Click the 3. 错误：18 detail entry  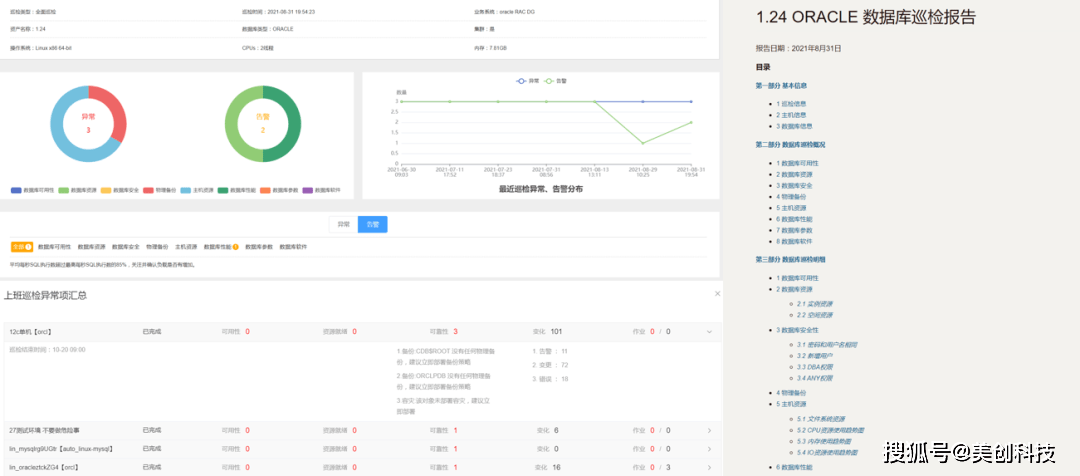click(x=550, y=379)
